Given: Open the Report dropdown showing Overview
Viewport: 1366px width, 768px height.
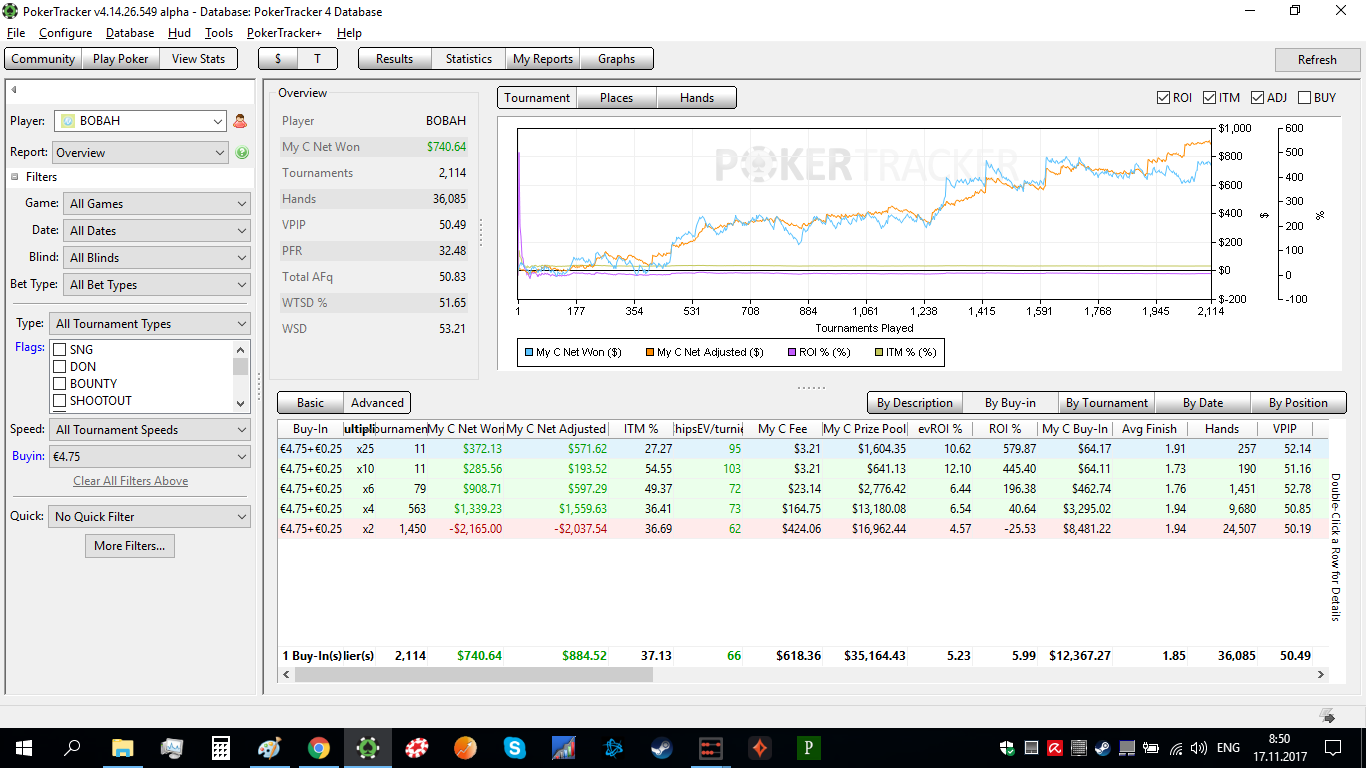Looking at the screenshot, I should [x=141, y=153].
